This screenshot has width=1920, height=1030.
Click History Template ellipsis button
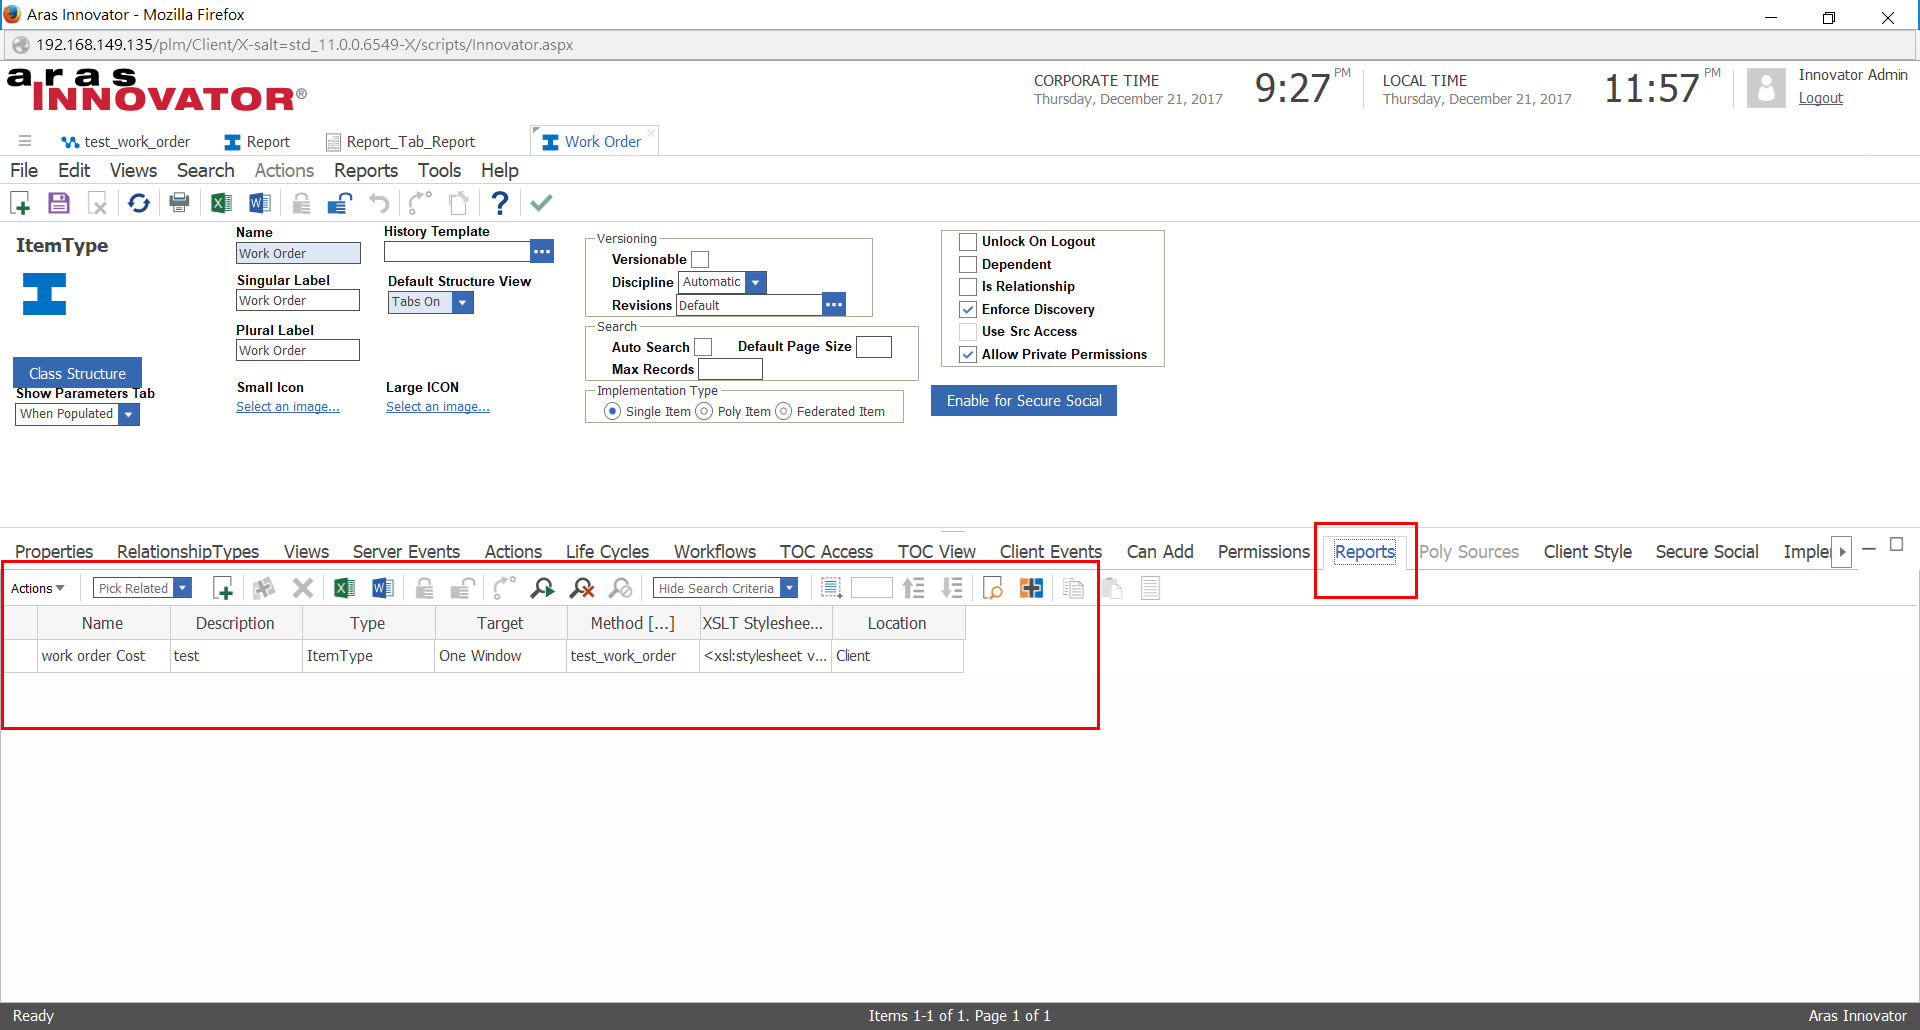coord(542,251)
